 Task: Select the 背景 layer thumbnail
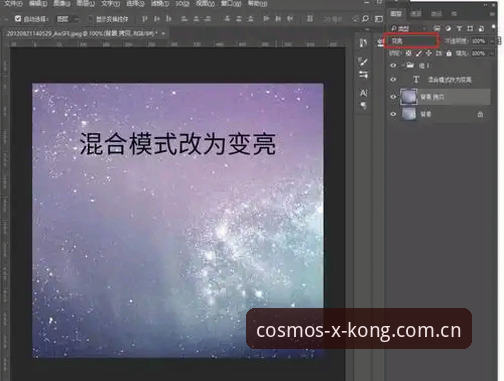[409, 114]
